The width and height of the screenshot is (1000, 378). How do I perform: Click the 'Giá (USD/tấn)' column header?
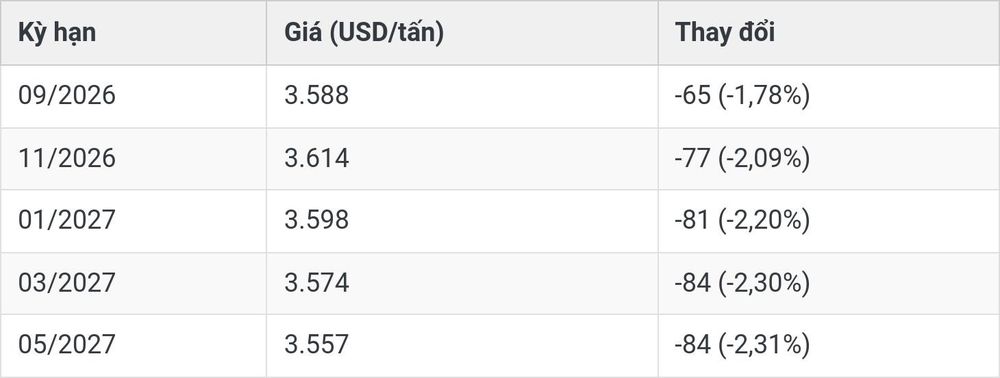coord(364,33)
